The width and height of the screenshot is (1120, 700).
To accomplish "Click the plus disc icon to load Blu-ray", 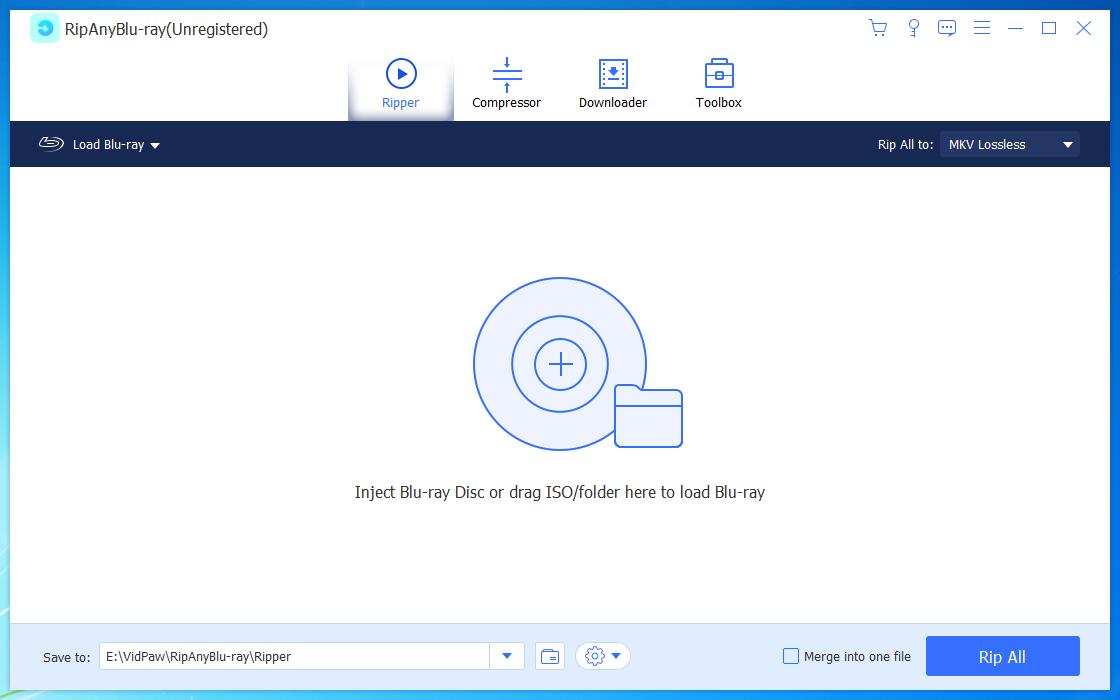I will [560, 364].
